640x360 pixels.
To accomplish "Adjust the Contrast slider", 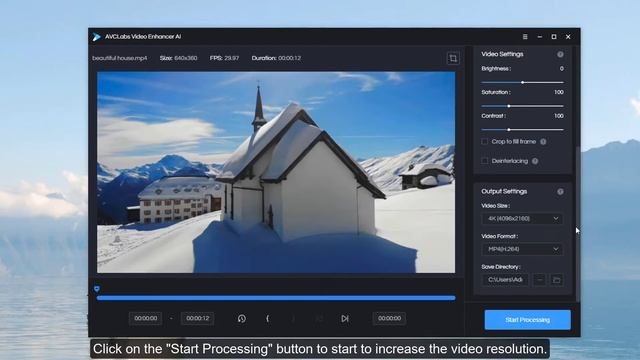I will click(x=522, y=130).
